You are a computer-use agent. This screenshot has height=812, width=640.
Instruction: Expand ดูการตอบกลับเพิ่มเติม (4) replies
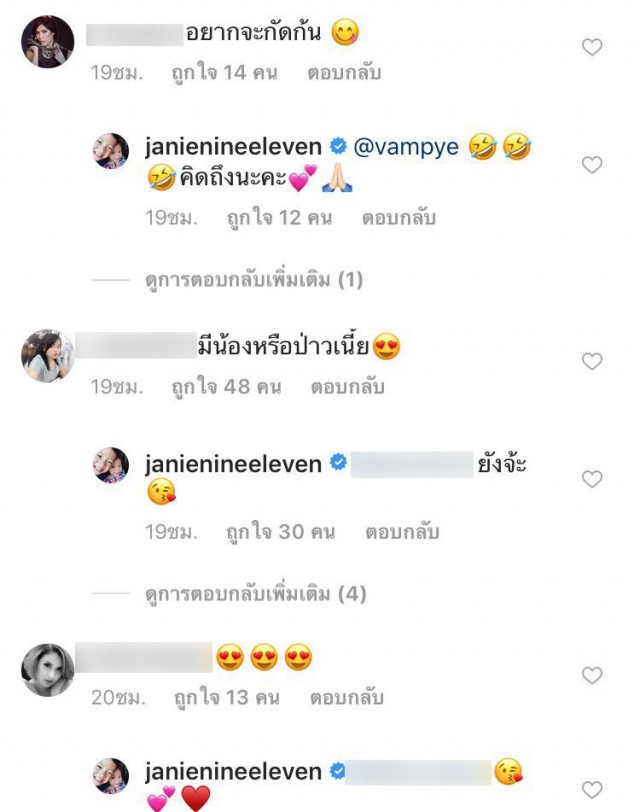tap(256, 594)
